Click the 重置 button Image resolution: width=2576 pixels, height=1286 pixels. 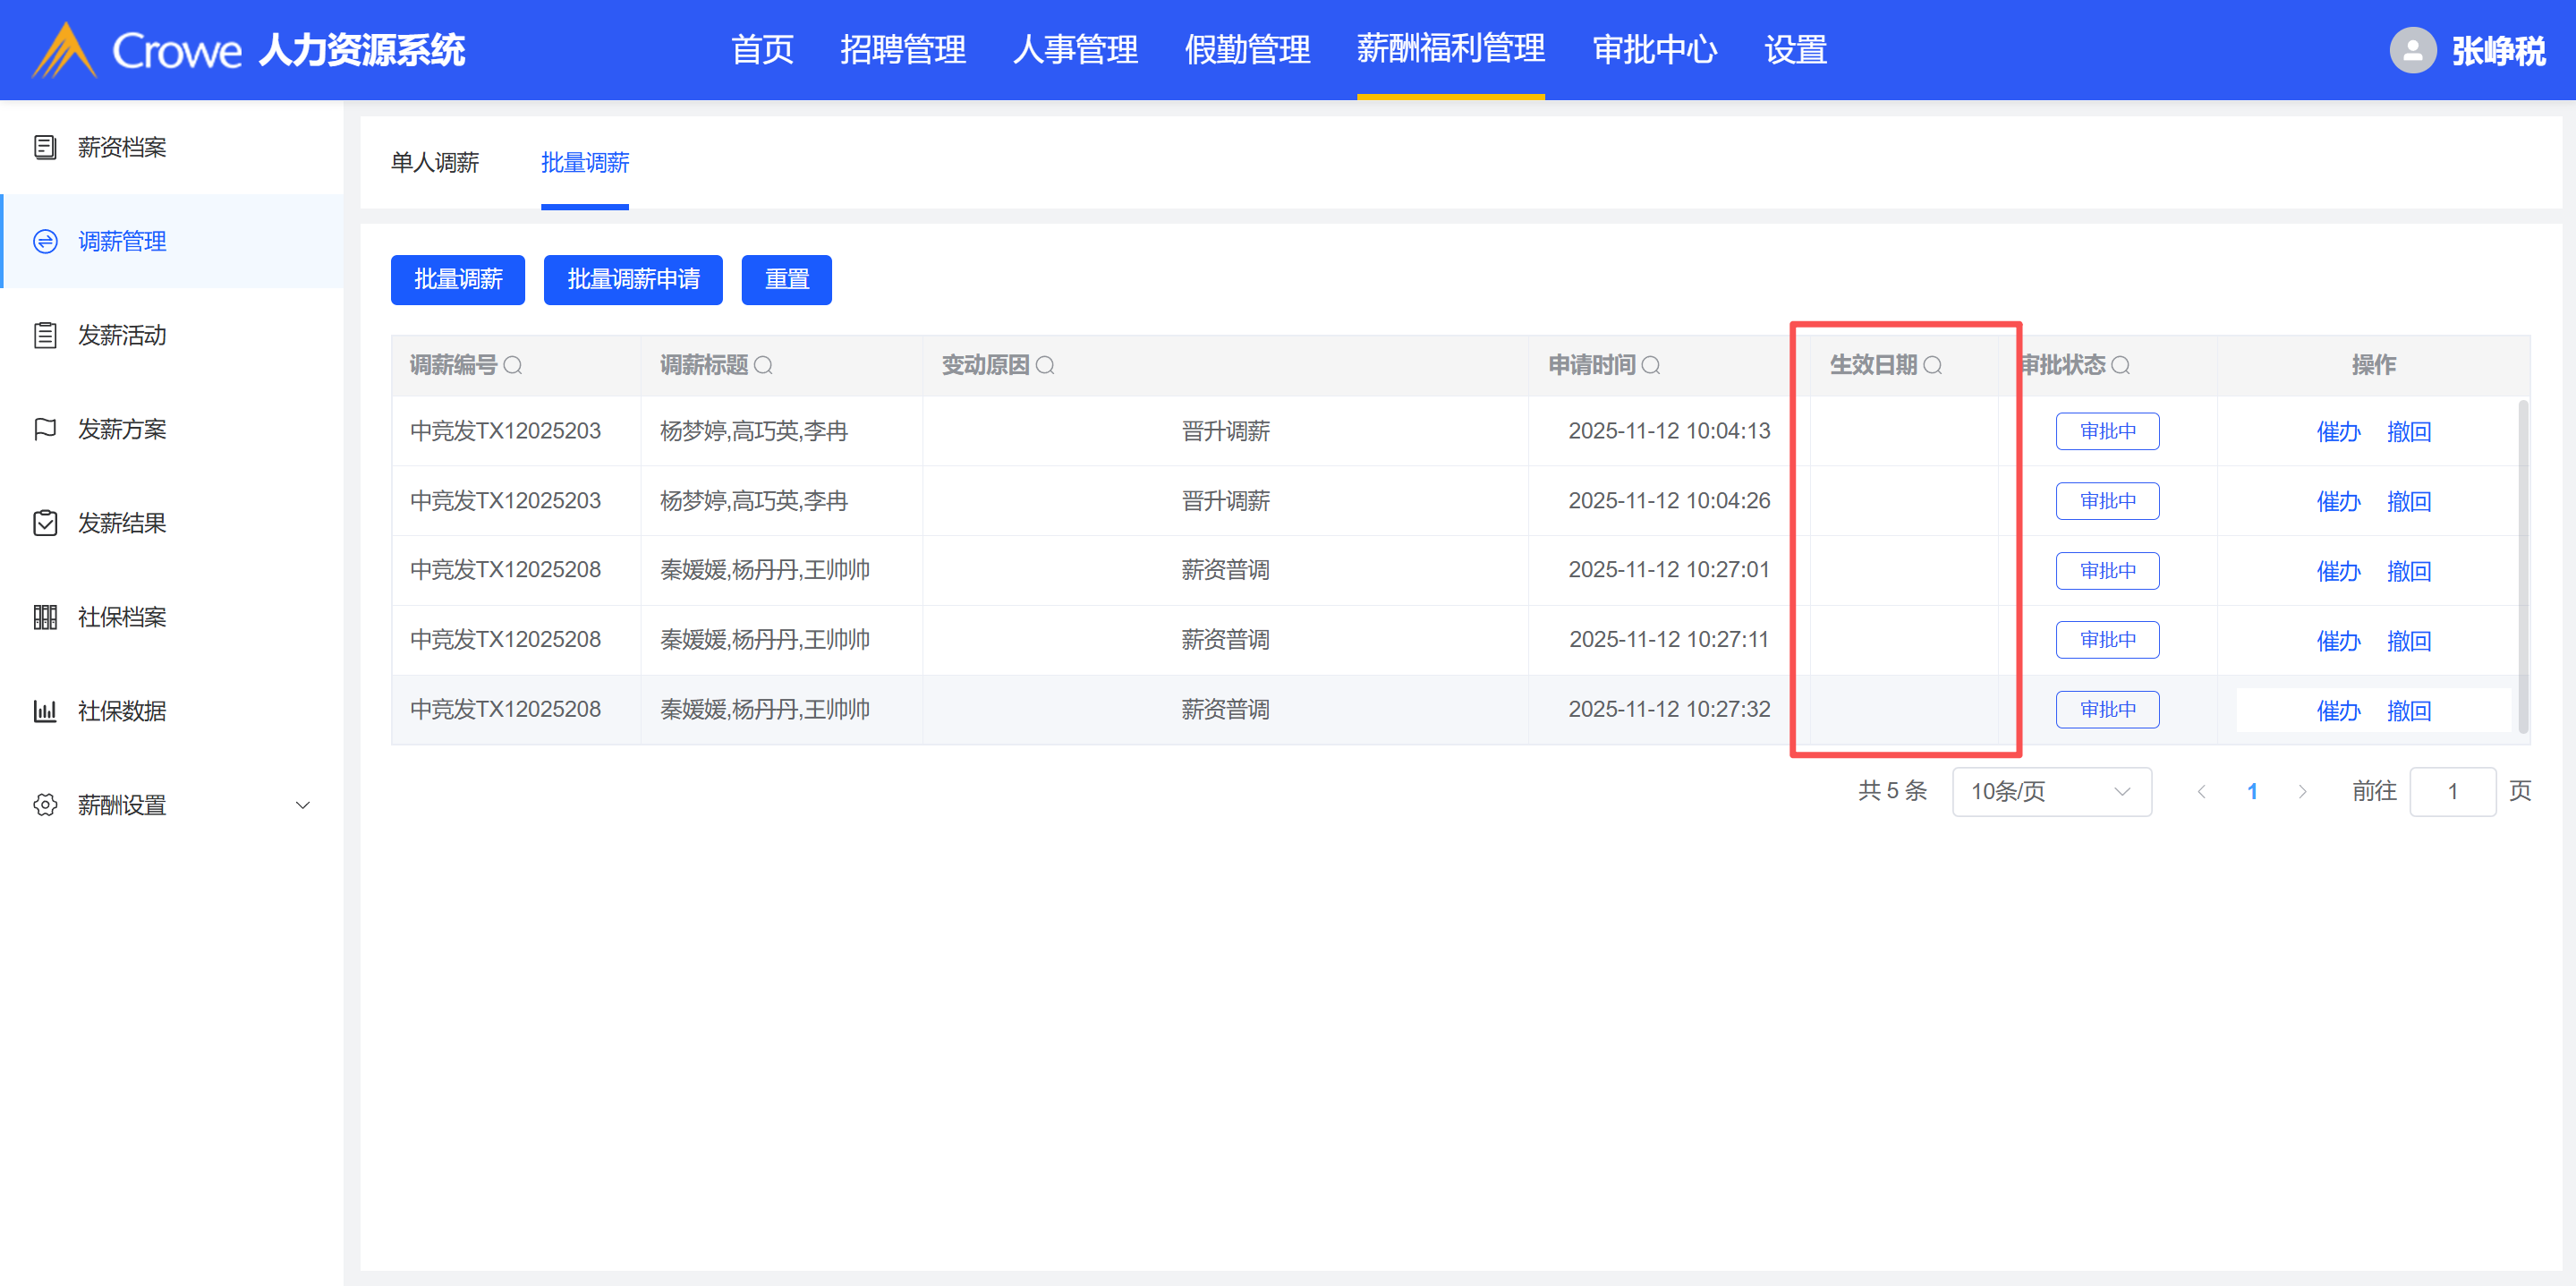[x=786, y=279]
